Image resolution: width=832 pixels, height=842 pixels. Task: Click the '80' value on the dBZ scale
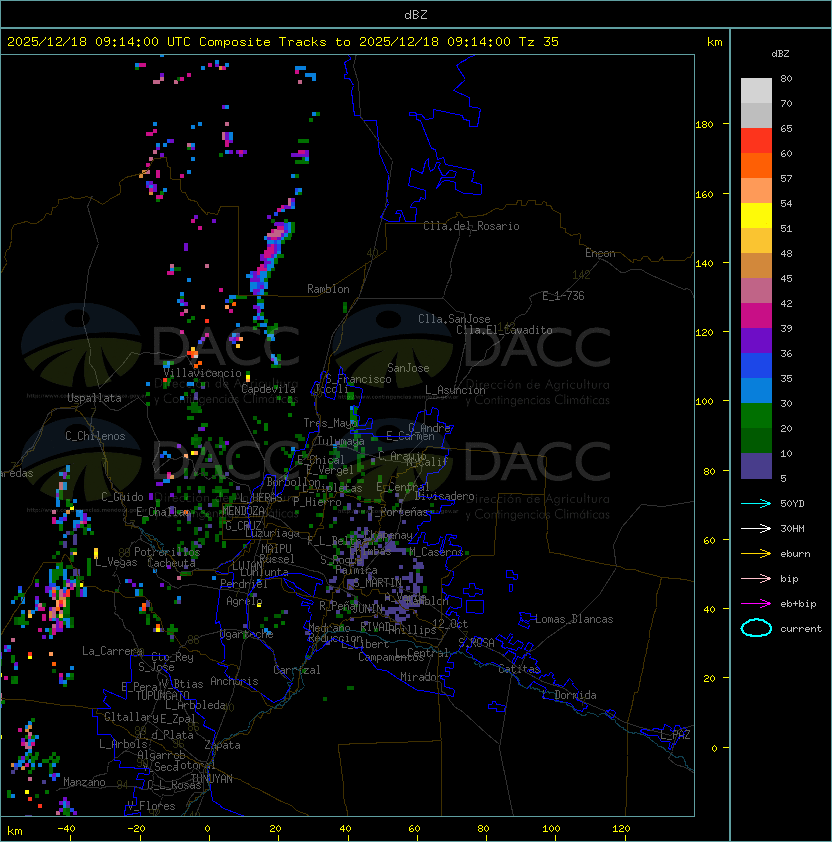coord(786,78)
